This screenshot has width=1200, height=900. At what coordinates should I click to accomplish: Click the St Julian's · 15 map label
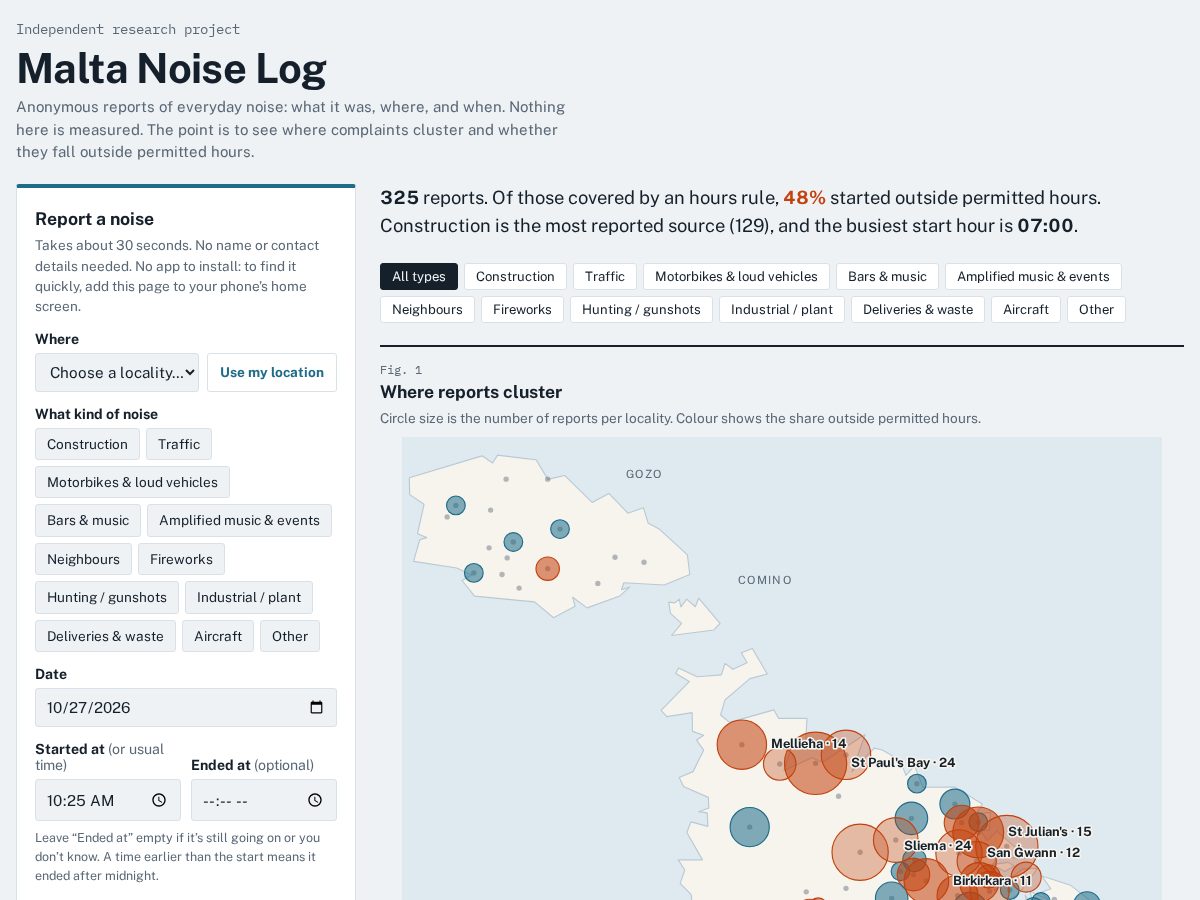pyautogui.click(x=1049, y=831)
